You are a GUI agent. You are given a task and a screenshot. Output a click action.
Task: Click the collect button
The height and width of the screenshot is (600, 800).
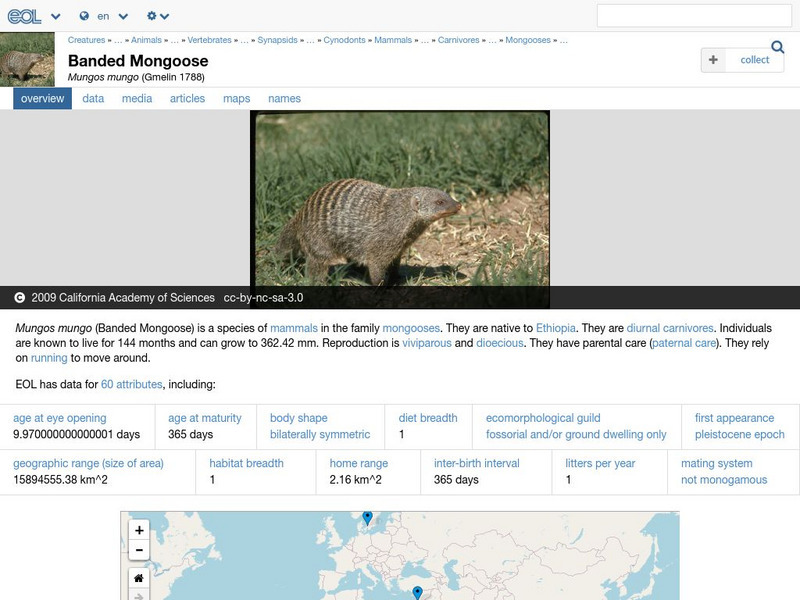(742, 59)
